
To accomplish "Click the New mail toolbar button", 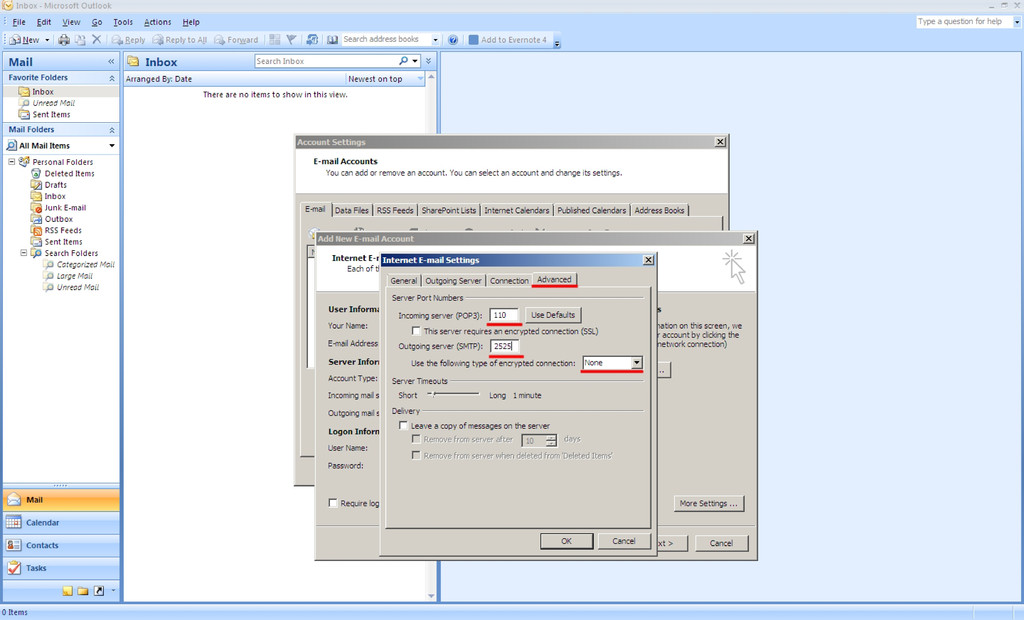I will (x=25, y=40).
